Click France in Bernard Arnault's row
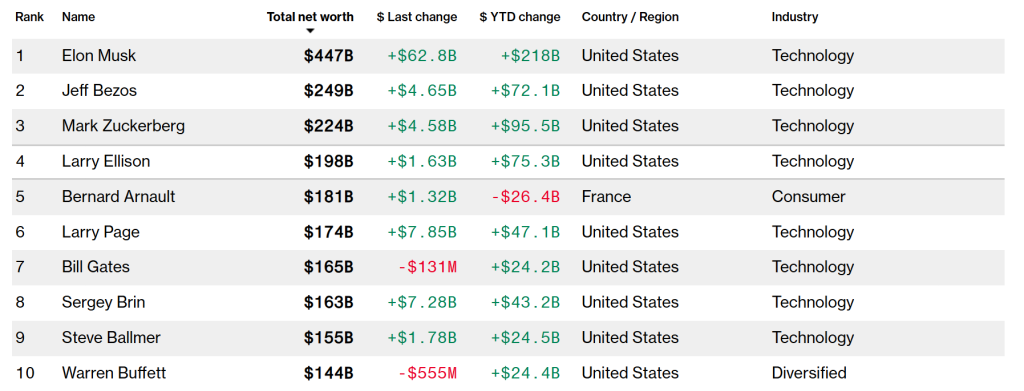The height and width of the screenshot is (391, 1024). 606,196
